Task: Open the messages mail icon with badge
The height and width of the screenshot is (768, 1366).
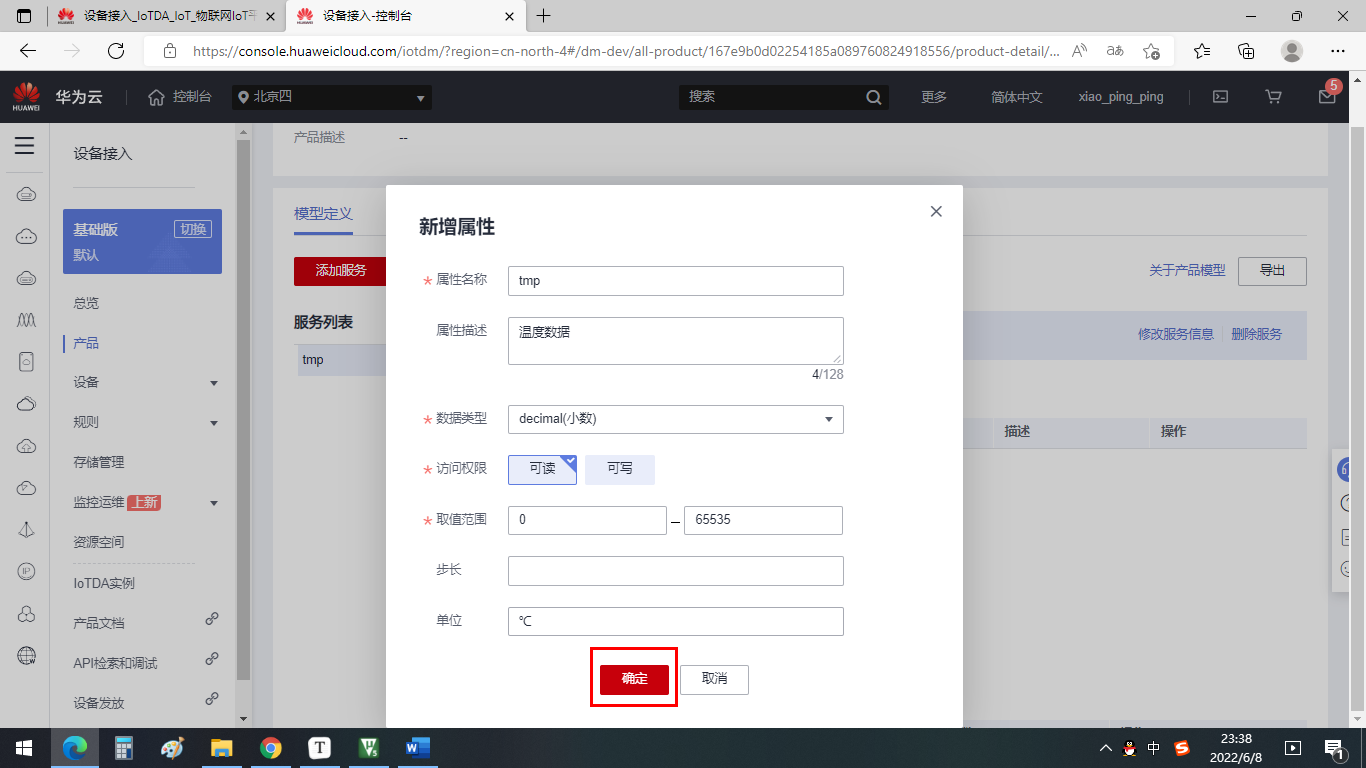Action: click(x=1327, y=97)
